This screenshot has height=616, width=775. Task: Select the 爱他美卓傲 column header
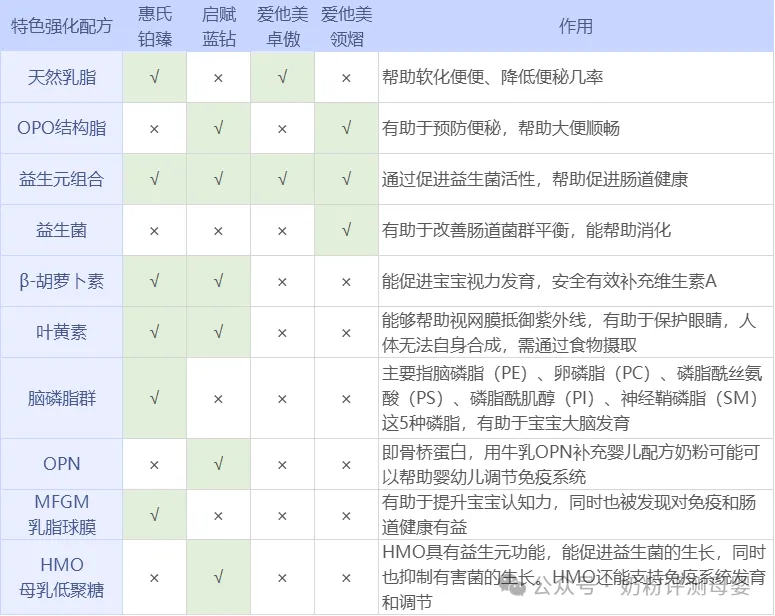[282, 26]
